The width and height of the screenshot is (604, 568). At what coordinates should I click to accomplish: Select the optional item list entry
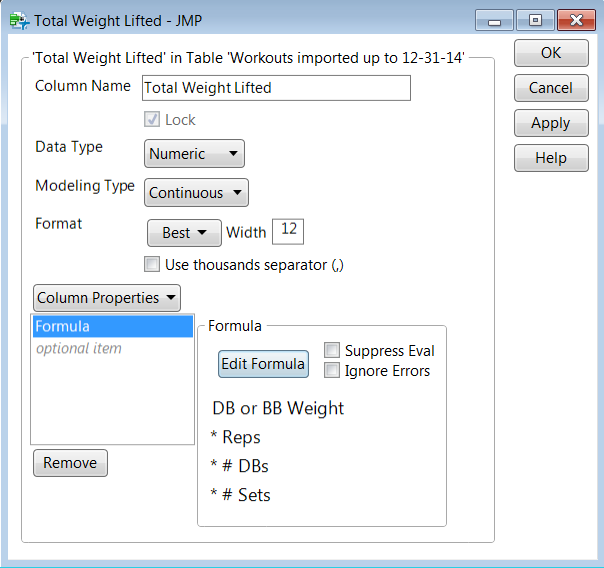click(x=79, y=349)
